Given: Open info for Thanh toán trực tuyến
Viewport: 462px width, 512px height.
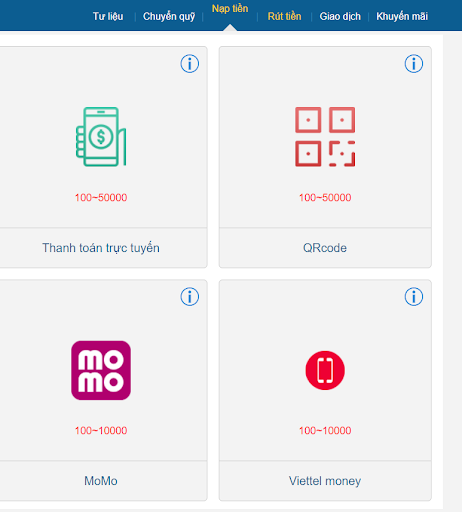Looking at the screenshot, I should click(x=190, y=64).
